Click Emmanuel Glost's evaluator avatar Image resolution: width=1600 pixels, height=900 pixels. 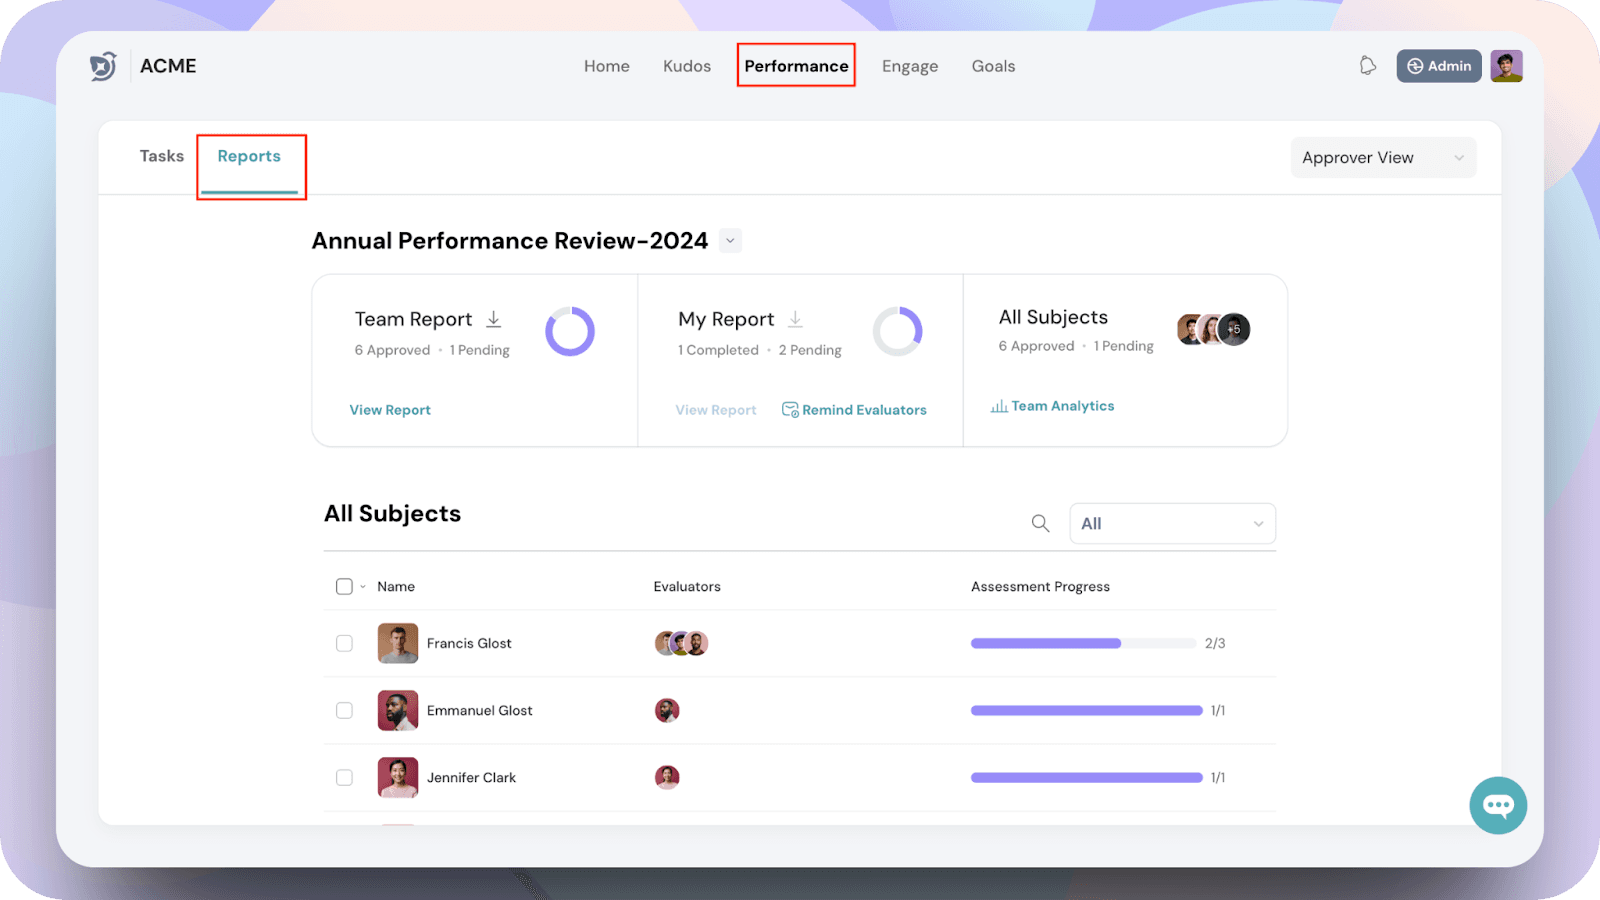click(x=667, y=710)
